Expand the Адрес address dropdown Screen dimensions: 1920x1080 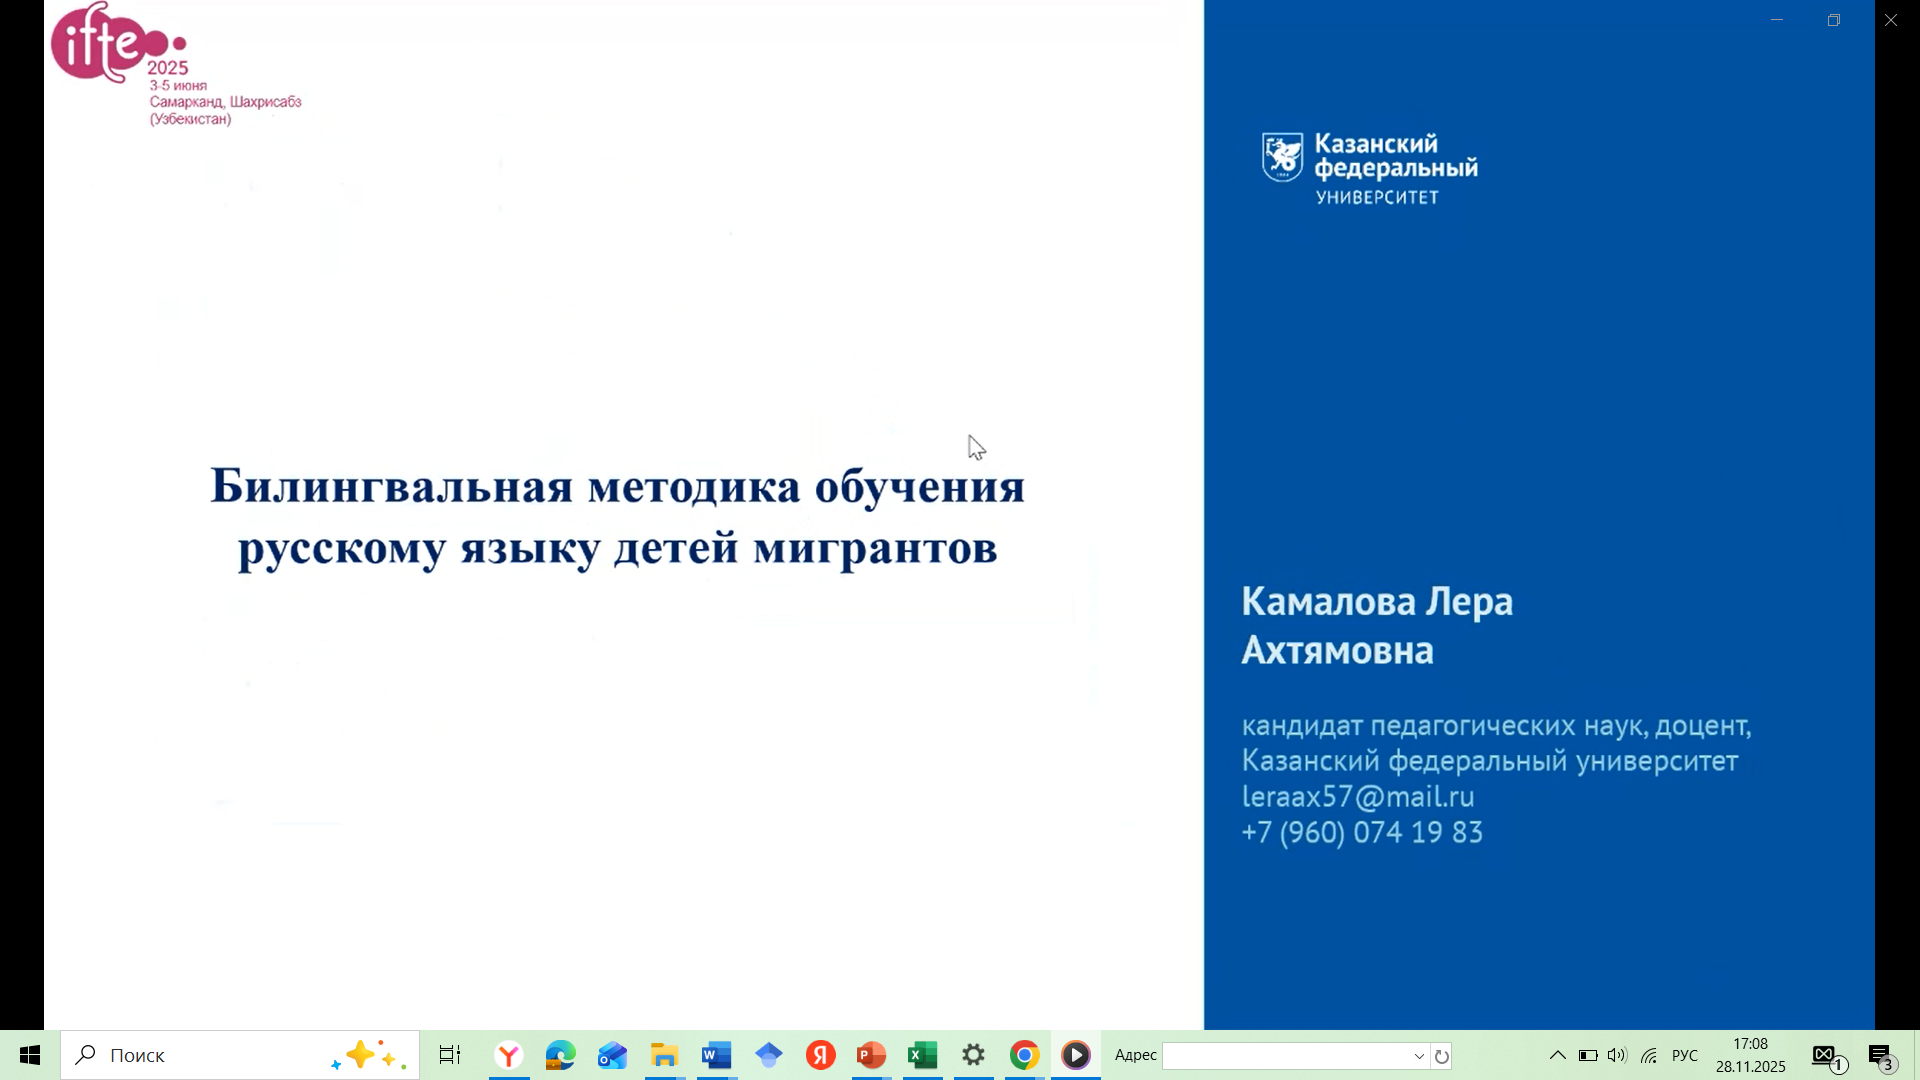coord(1418,1056)
